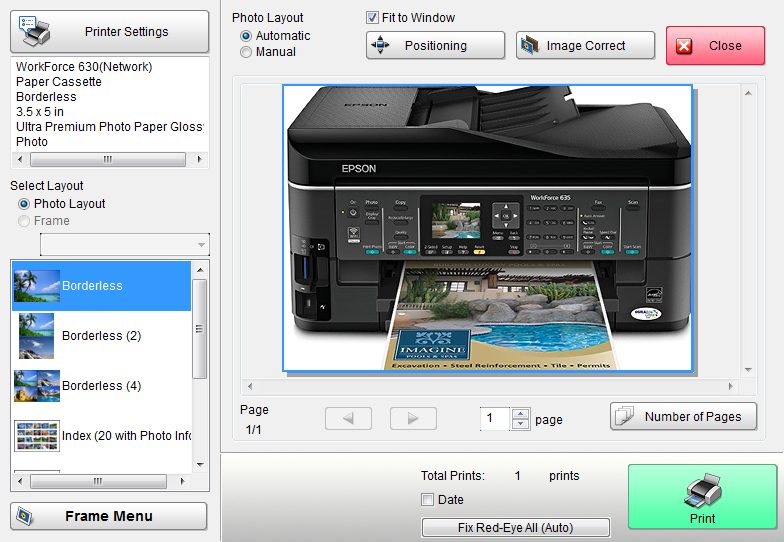Screen dimensions: 784x542
Task: Click printer info right scroll arrow
Action: tap(200, 160)
